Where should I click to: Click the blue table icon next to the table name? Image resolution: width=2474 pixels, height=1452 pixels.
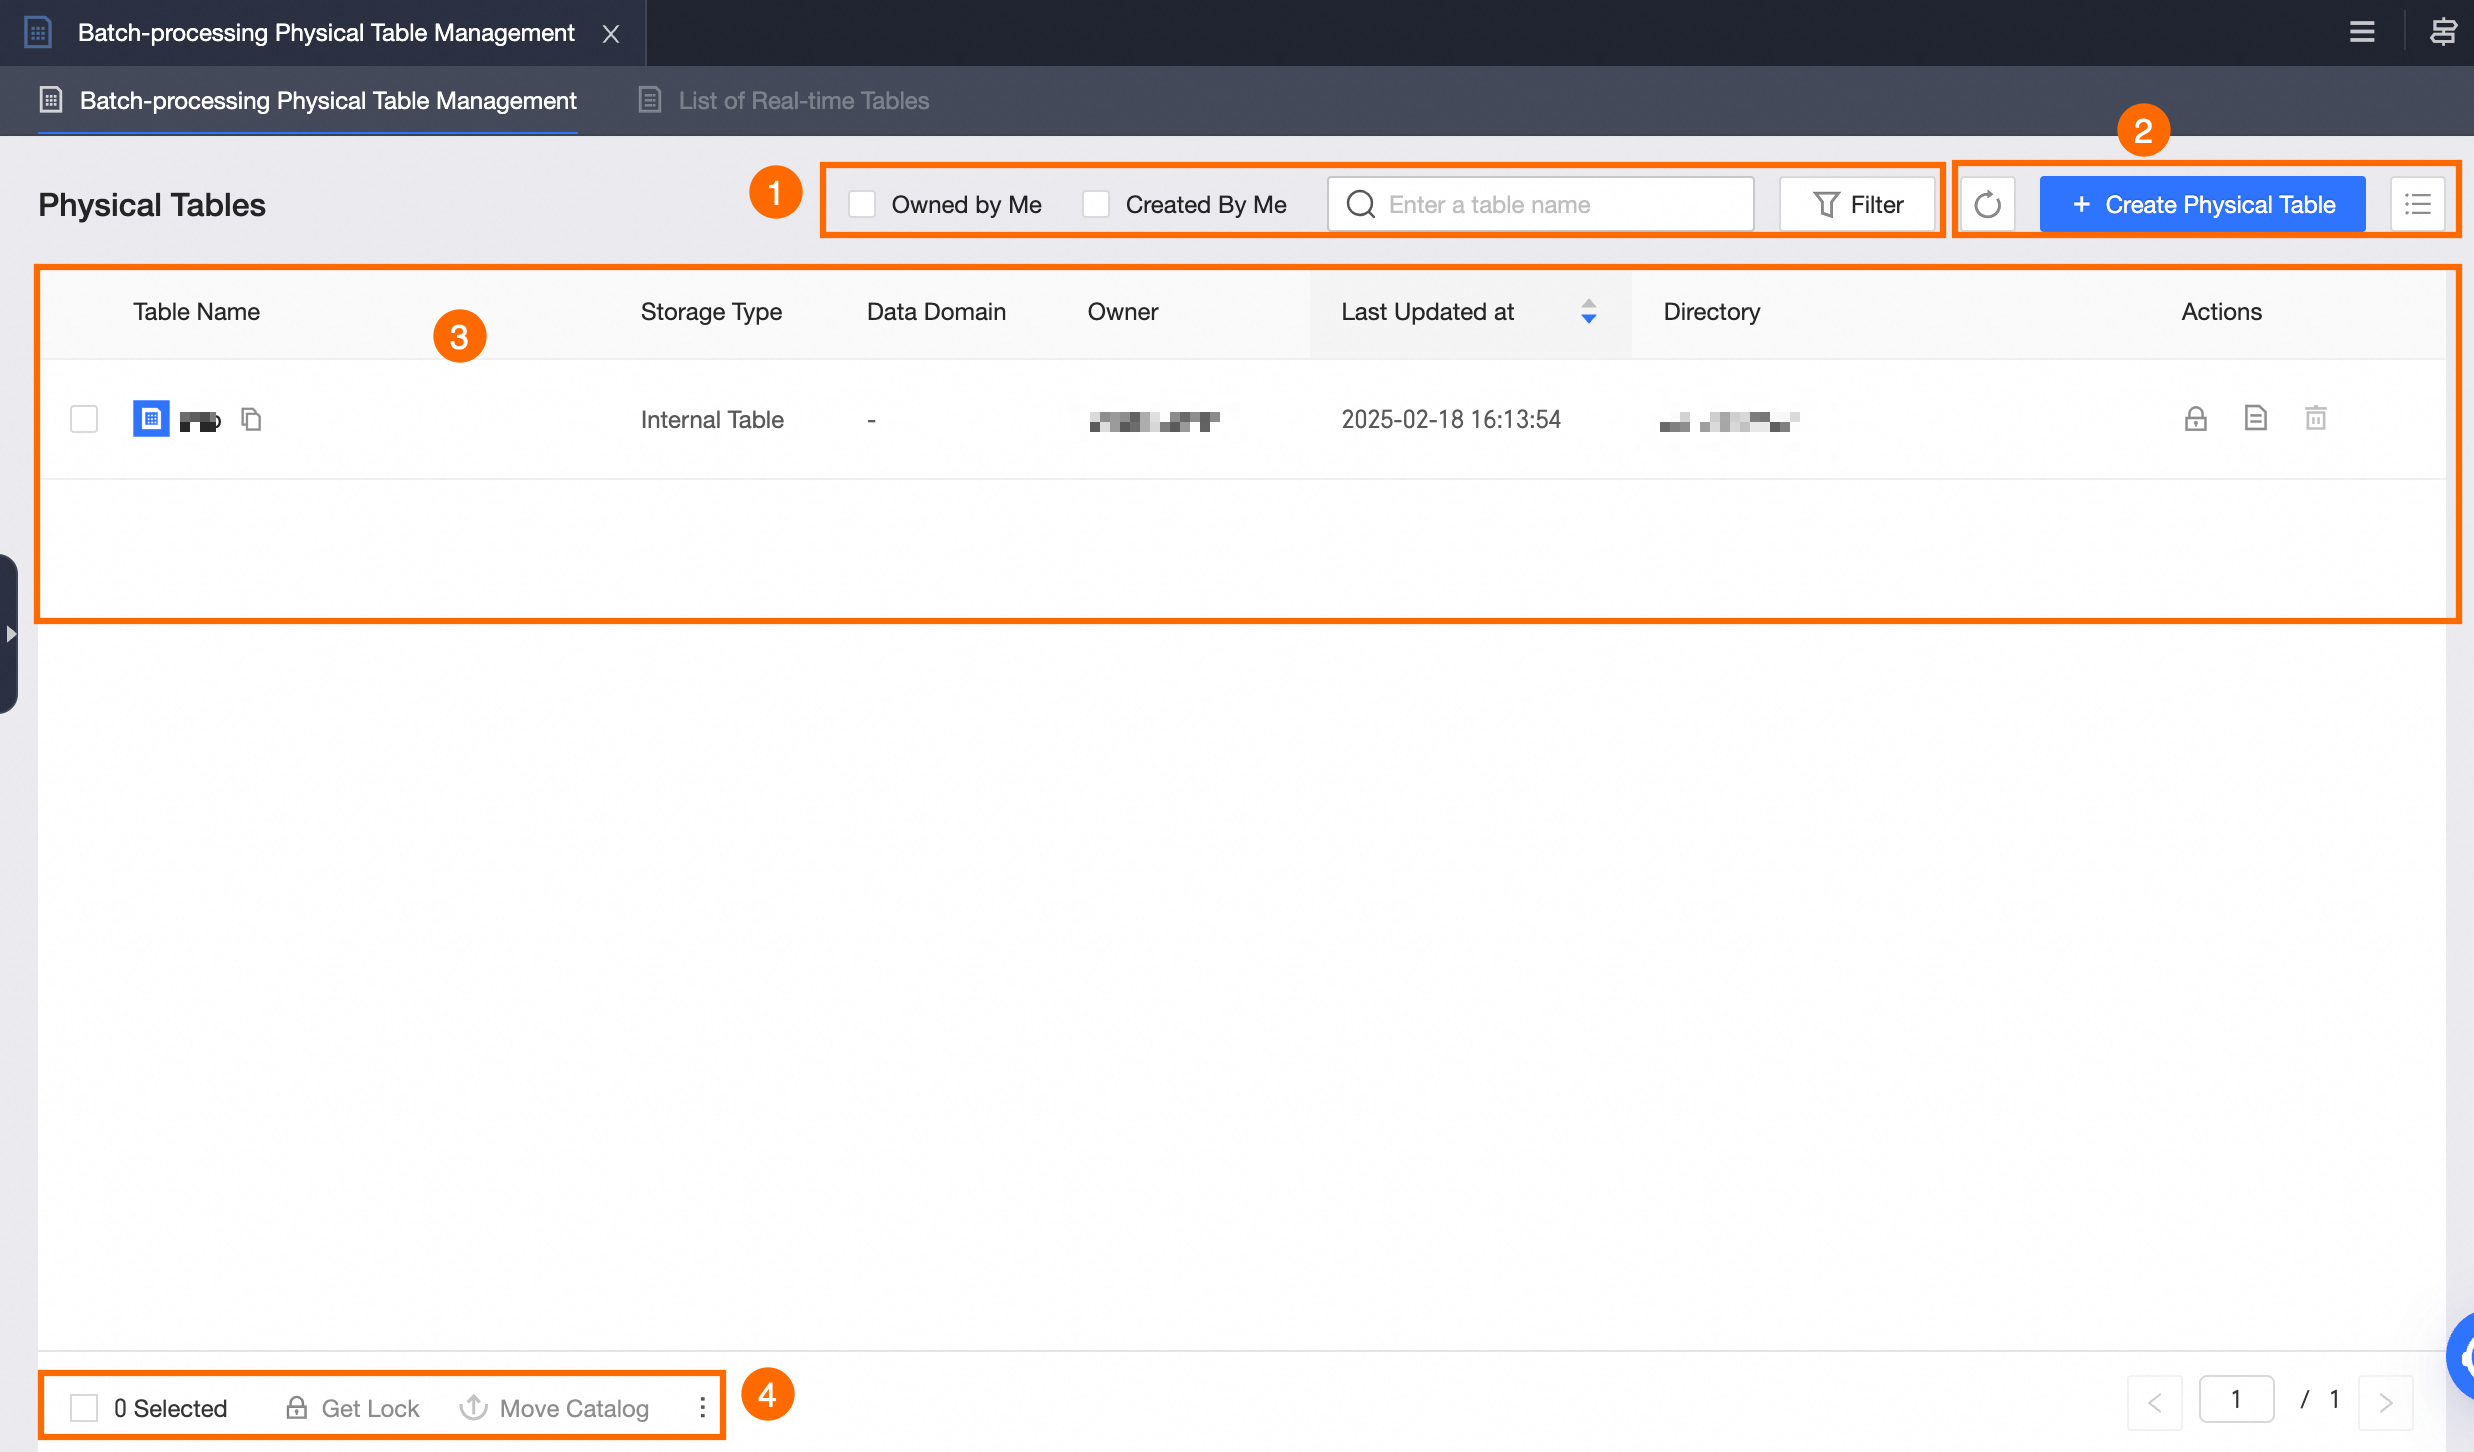tap(150, 419)
